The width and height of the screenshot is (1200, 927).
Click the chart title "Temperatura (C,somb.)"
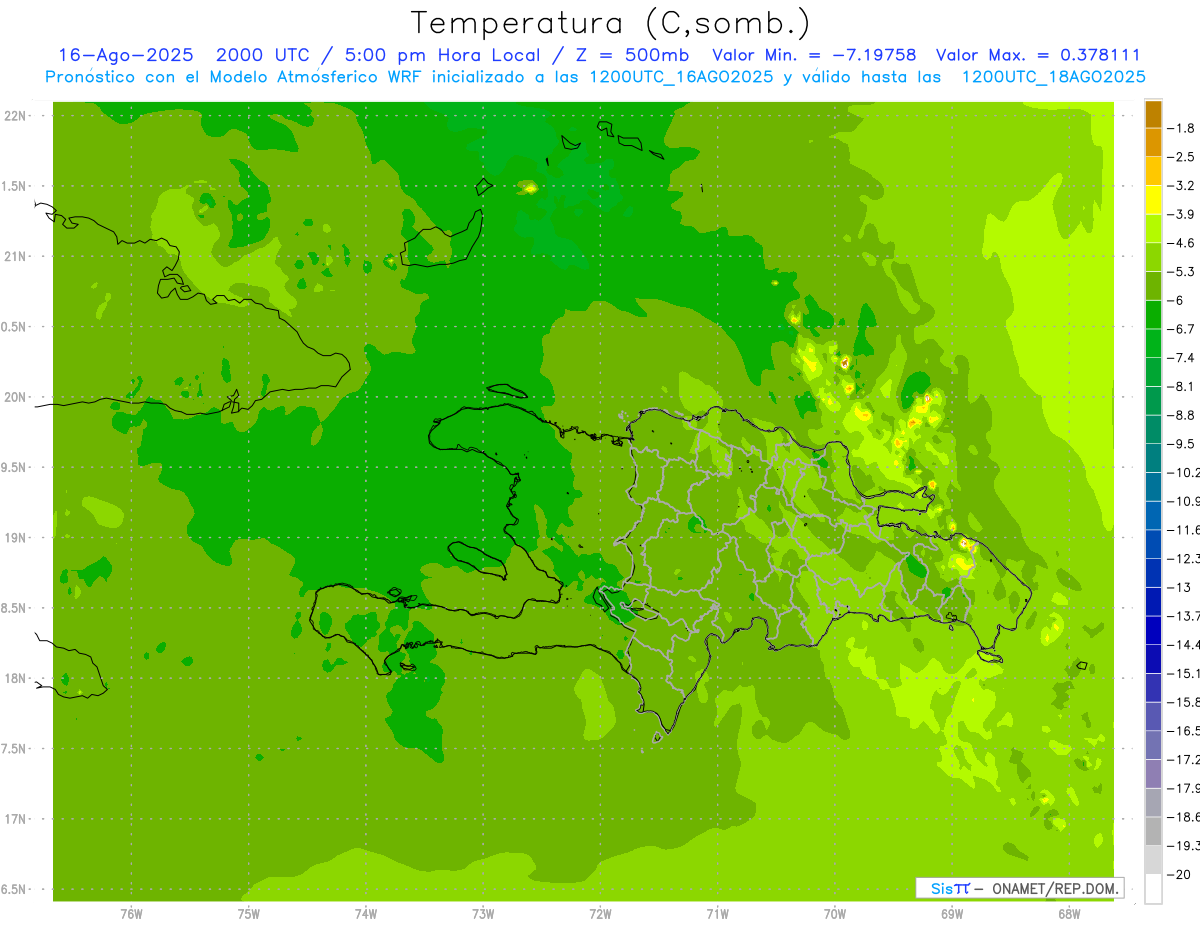click(610, 24)
